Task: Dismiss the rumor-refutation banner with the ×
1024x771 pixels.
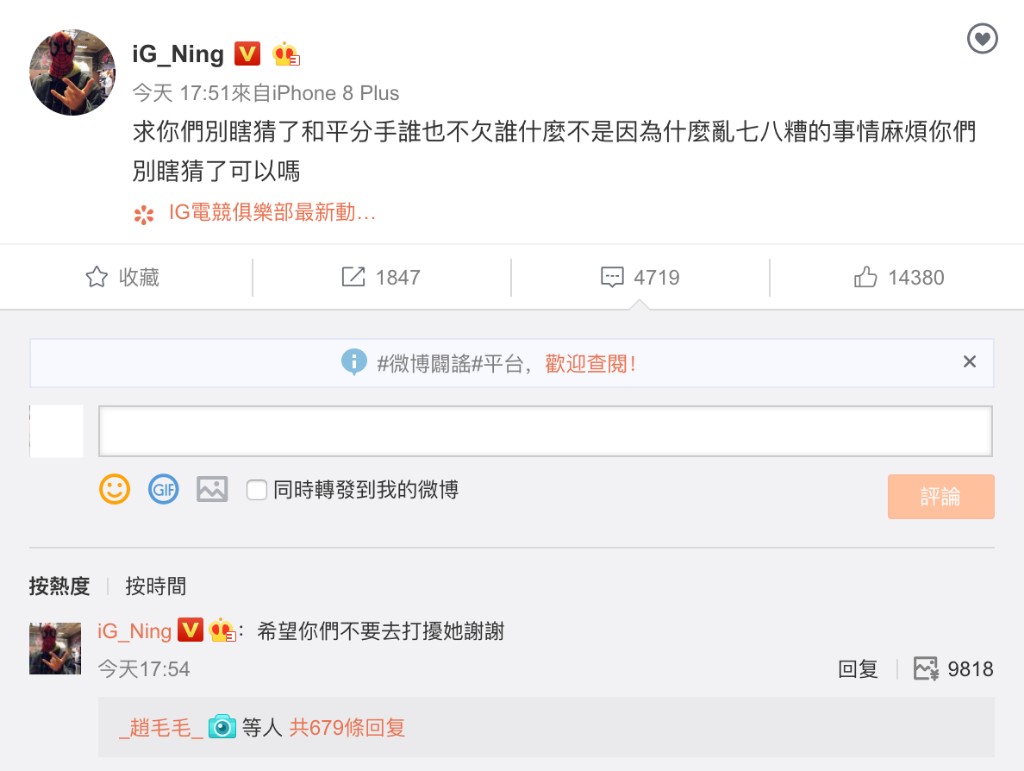Action: tap(969, 361)
